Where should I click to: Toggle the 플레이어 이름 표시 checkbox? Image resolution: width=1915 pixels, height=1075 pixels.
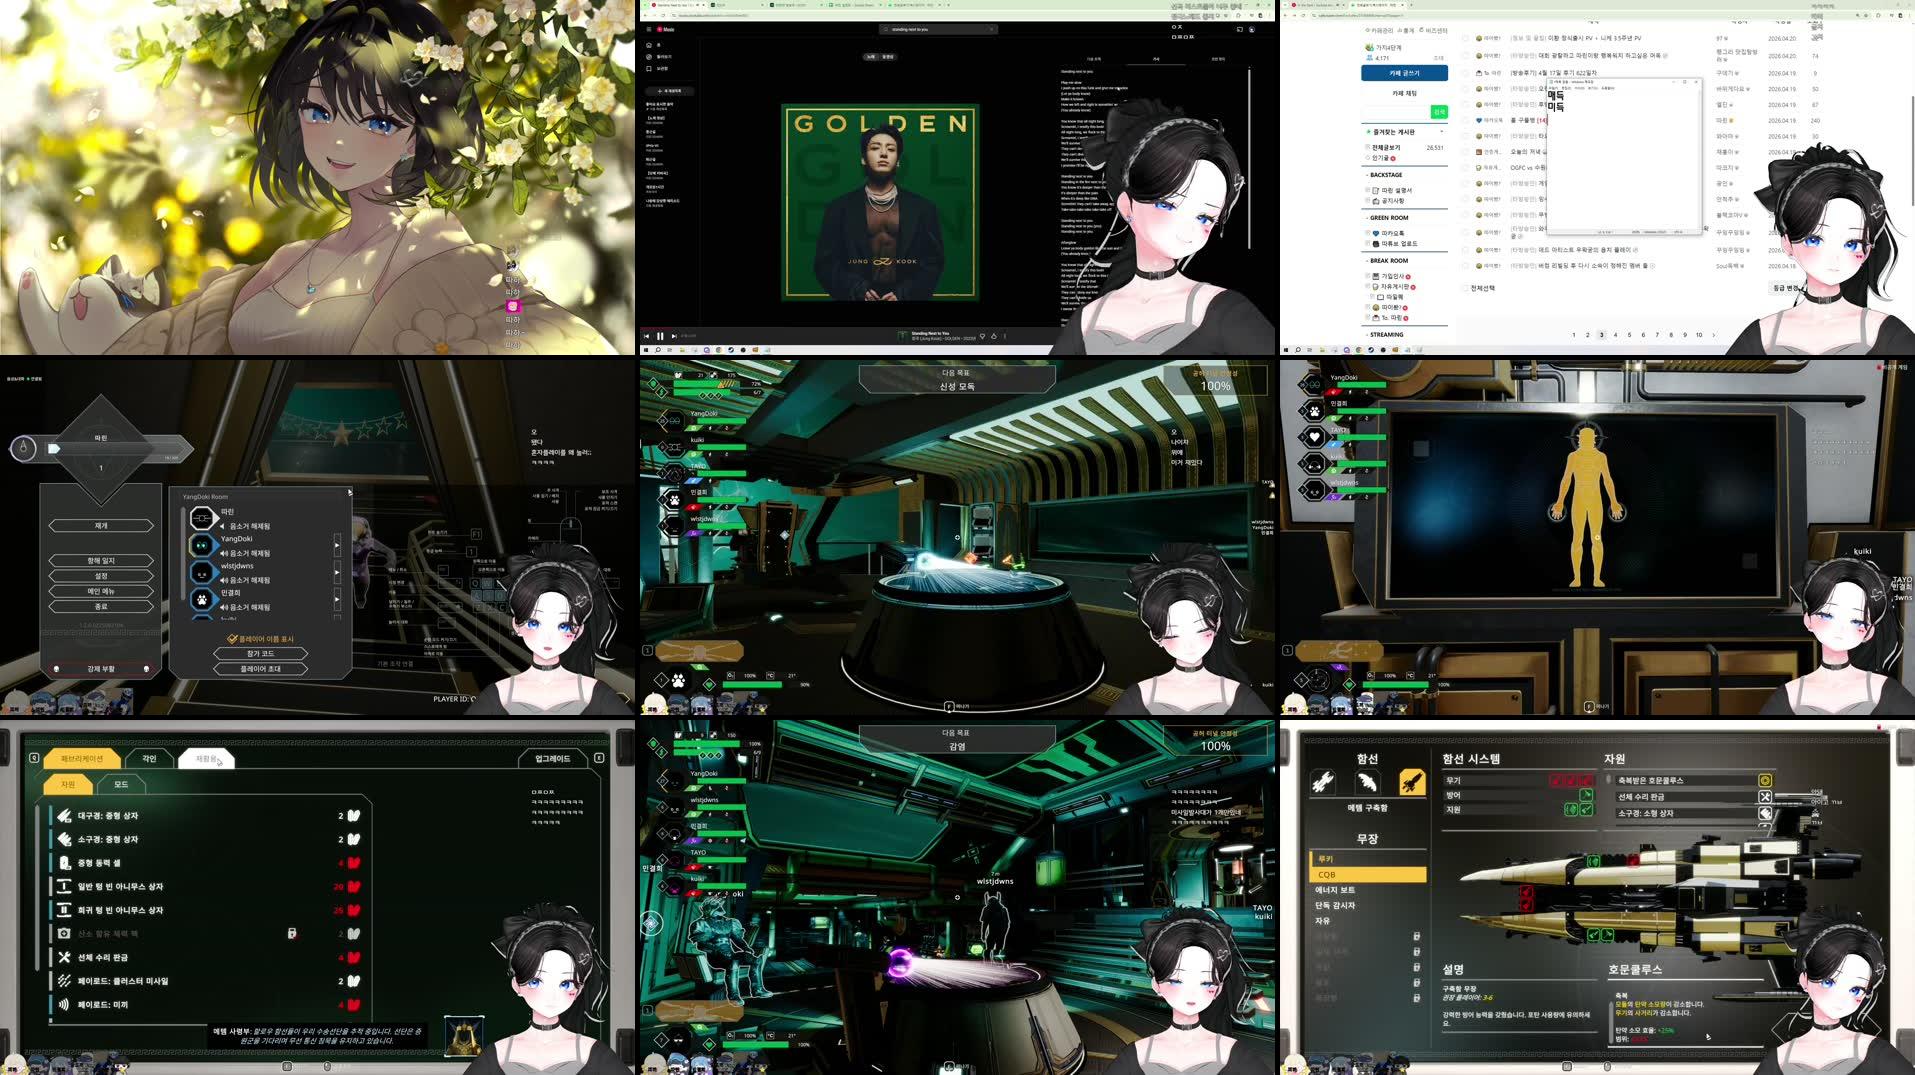(232, 638)
